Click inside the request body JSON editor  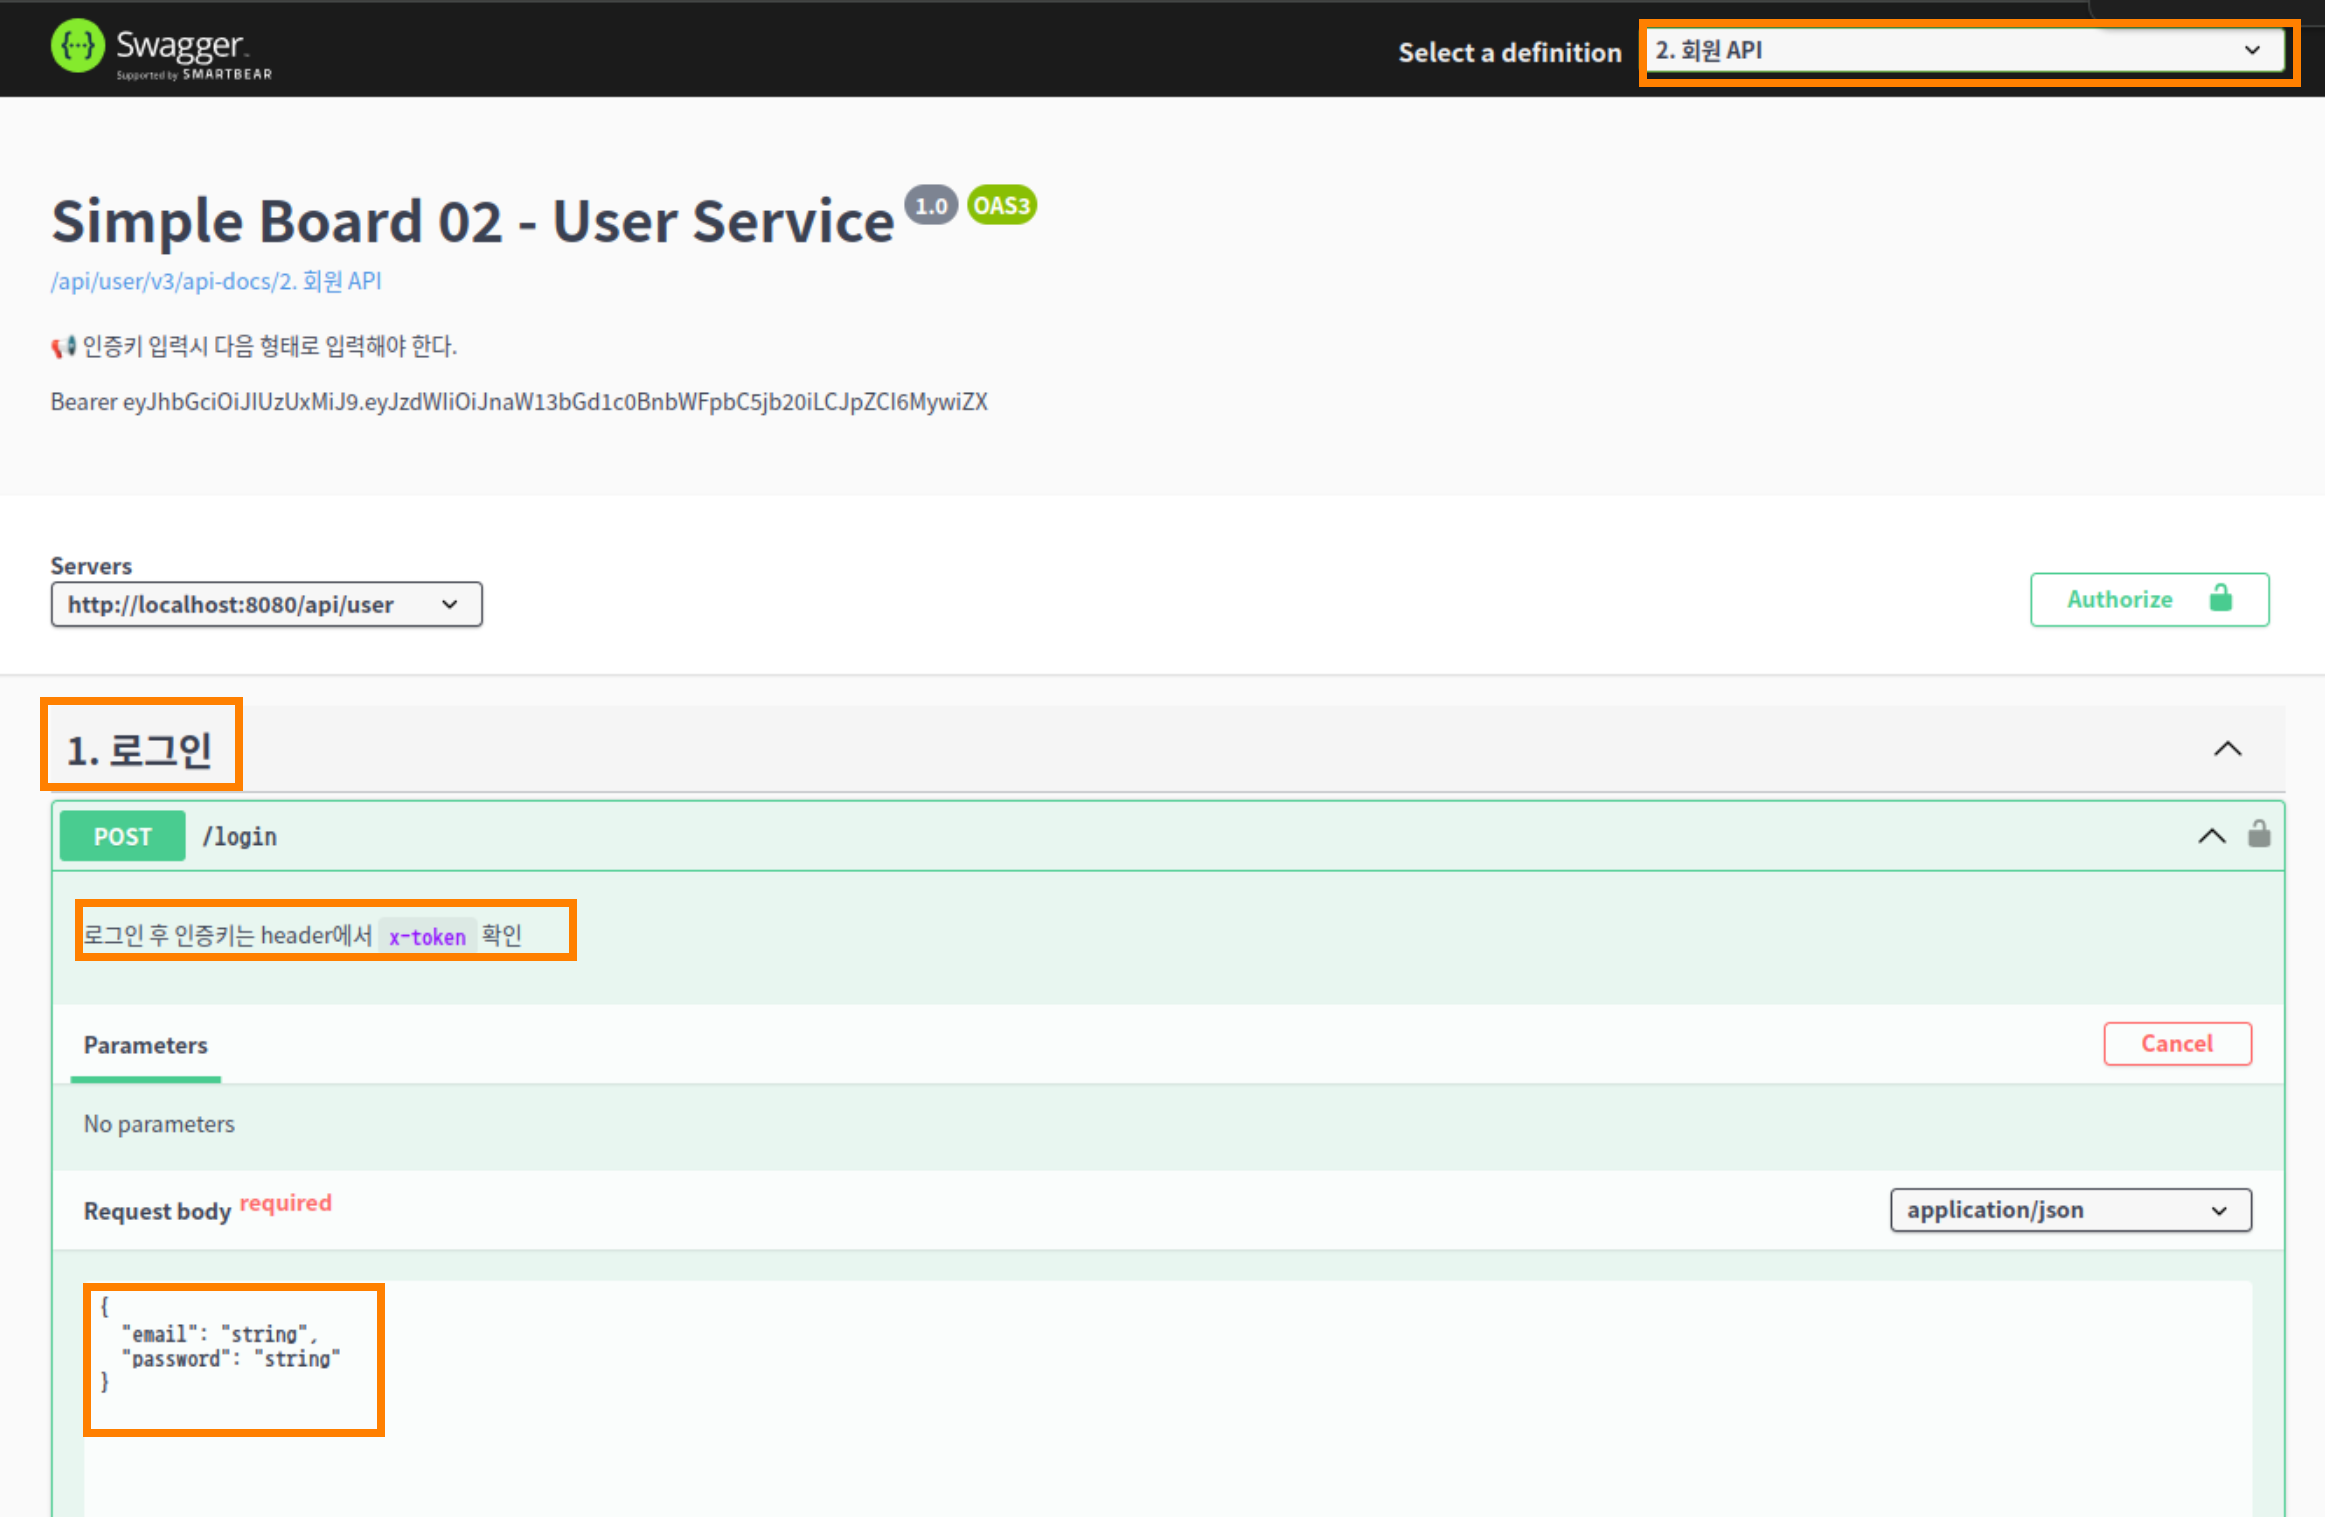coord(1167,1398)
